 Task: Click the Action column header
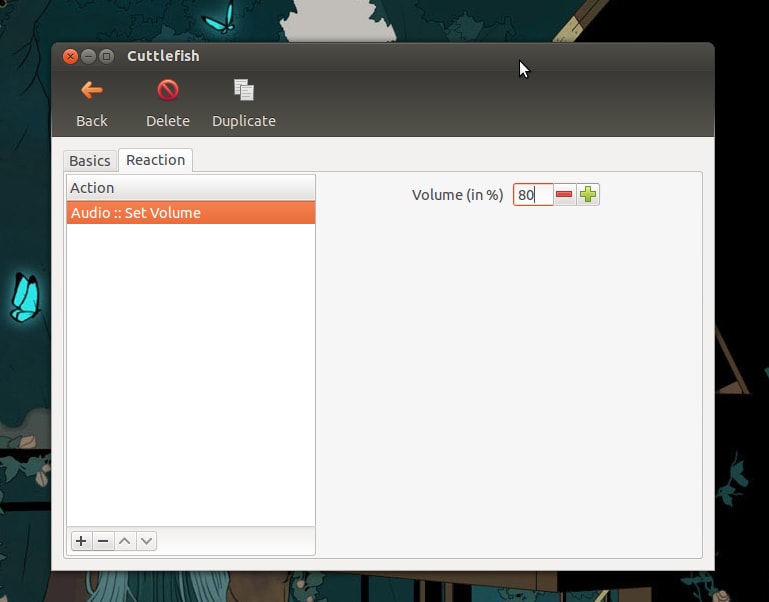point(191,188)
